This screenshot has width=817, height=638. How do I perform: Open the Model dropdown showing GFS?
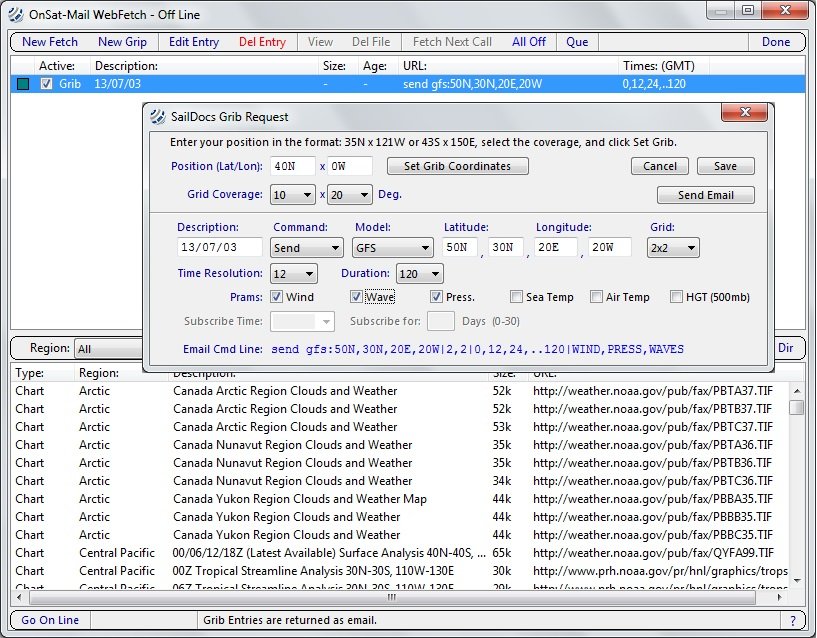pyautogui.click(x=394, y=247)
